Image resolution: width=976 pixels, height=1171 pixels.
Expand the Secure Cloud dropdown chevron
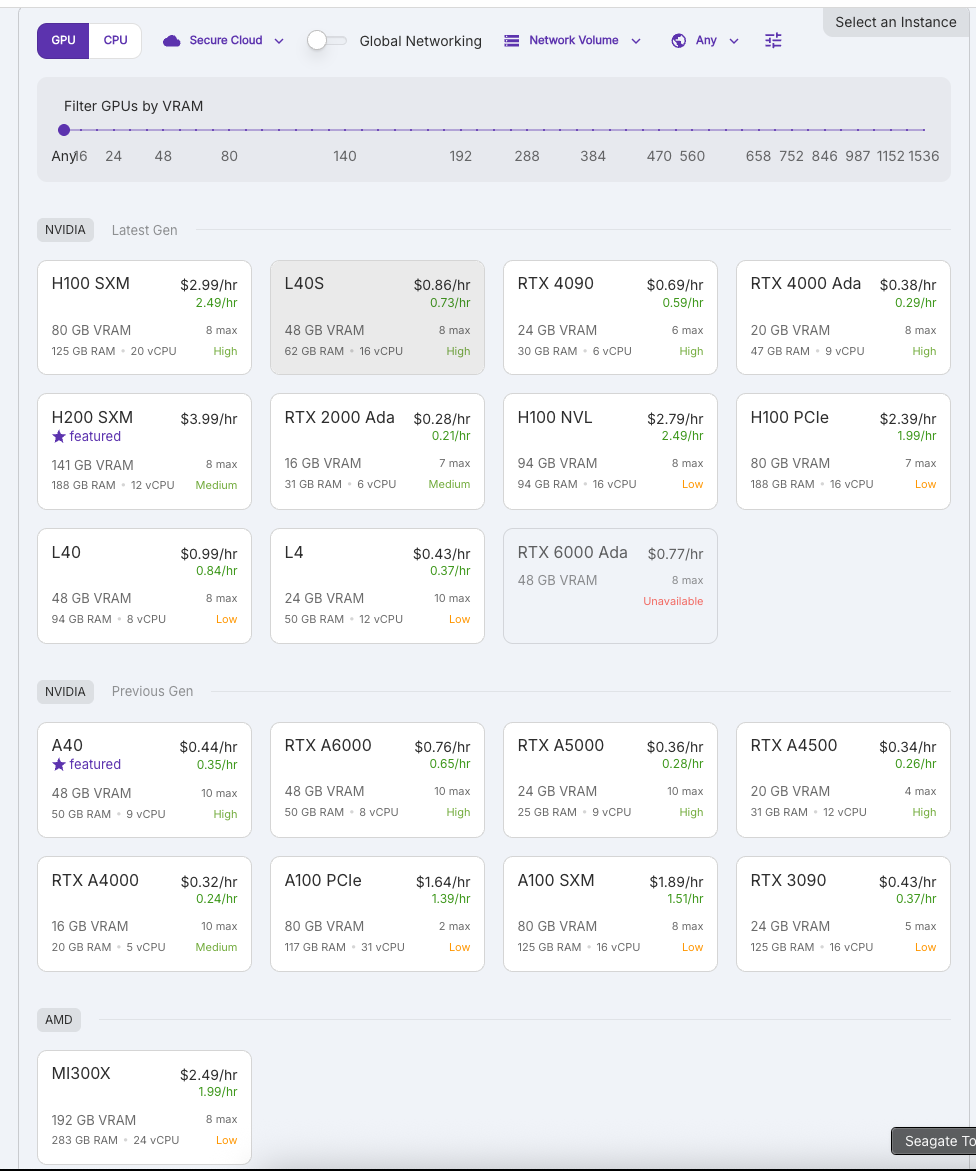tap(279, 41)
